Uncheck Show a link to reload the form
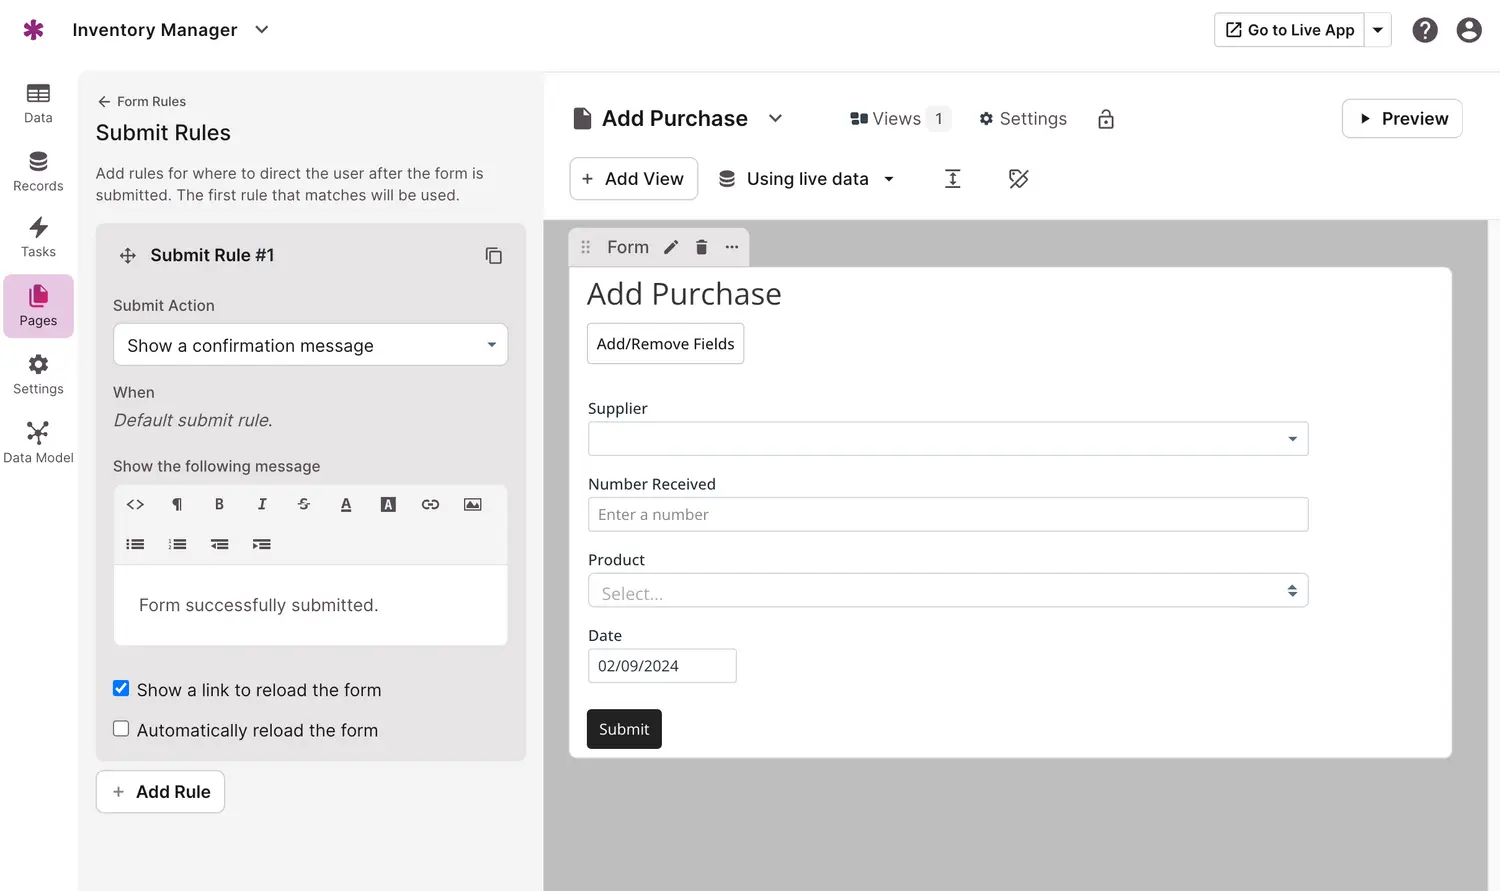Image resolution: width=1500 pixels, height=891 pixels. (x=121, y=689)
